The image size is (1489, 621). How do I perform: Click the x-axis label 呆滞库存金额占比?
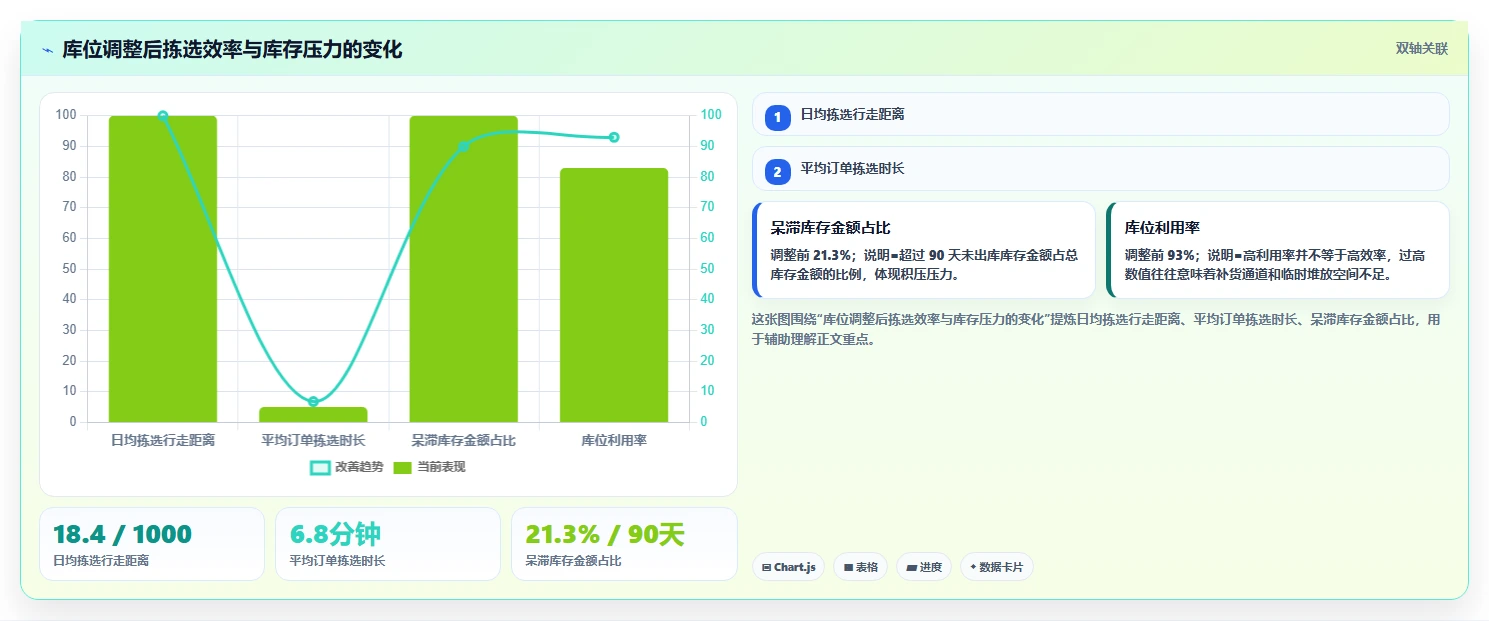[463, 440]
